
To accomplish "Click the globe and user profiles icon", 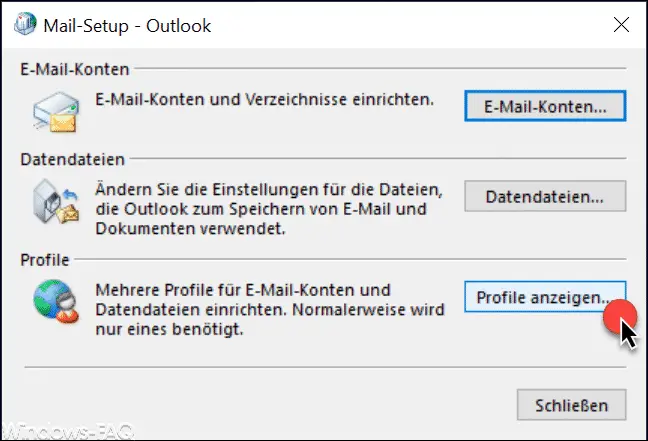I will tap(56, 301).
